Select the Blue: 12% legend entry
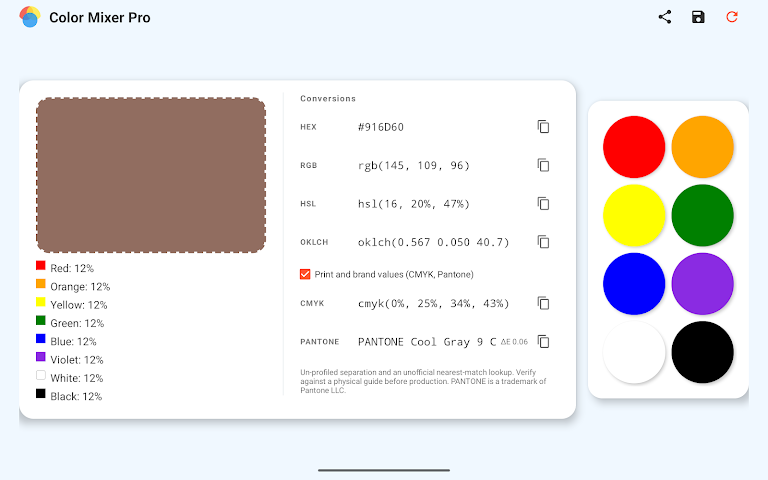Image resolution: width=768 pixels, height=480 pixels. tap(67, 341)
